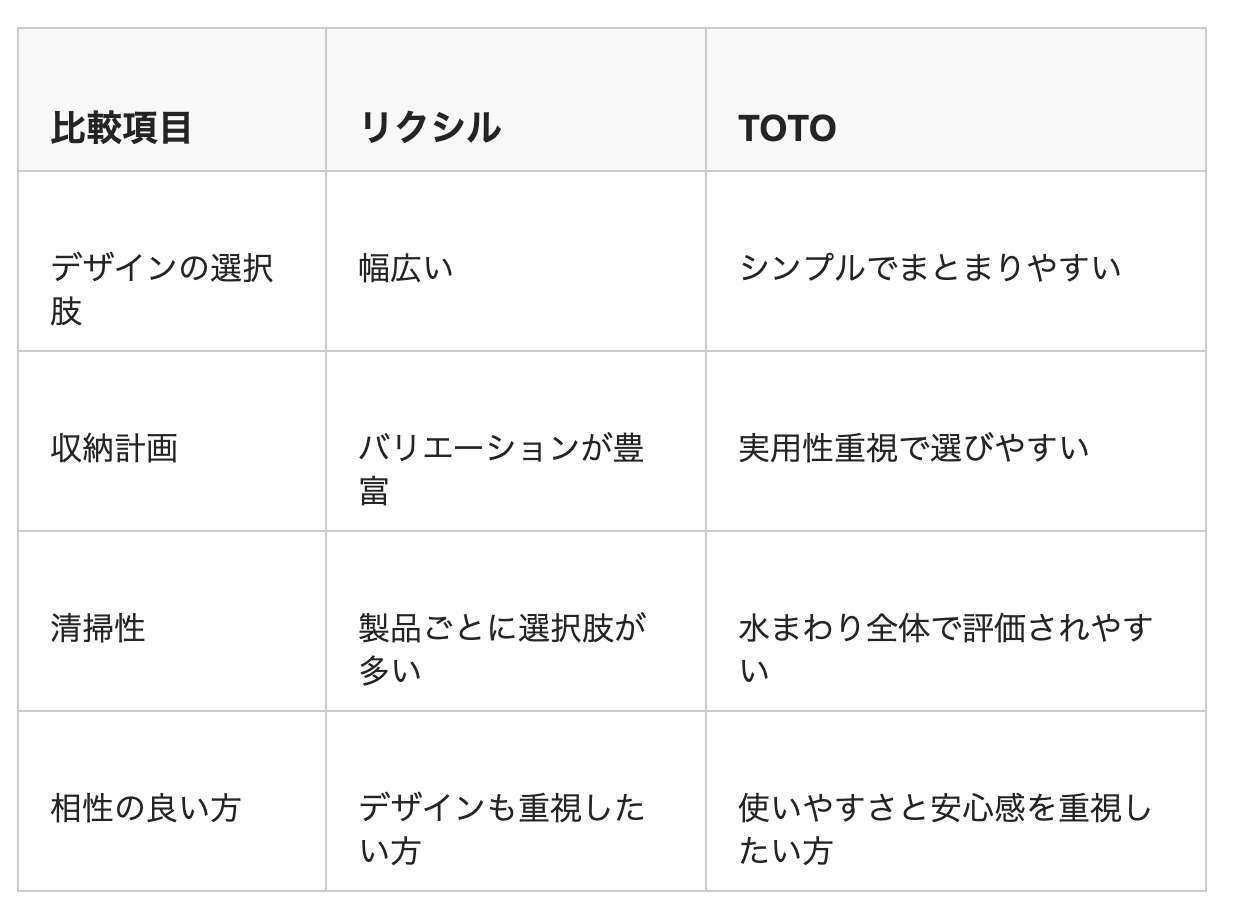The image size is (1234, 914).
Task: Select the 清掃性 row label
Action: (x=172, y=621)
